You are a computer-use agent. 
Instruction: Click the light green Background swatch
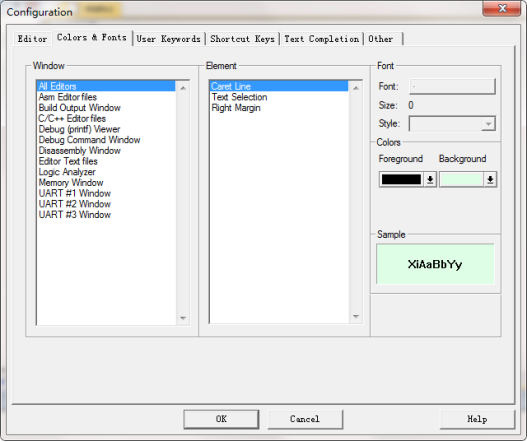[x=461, y=179]
